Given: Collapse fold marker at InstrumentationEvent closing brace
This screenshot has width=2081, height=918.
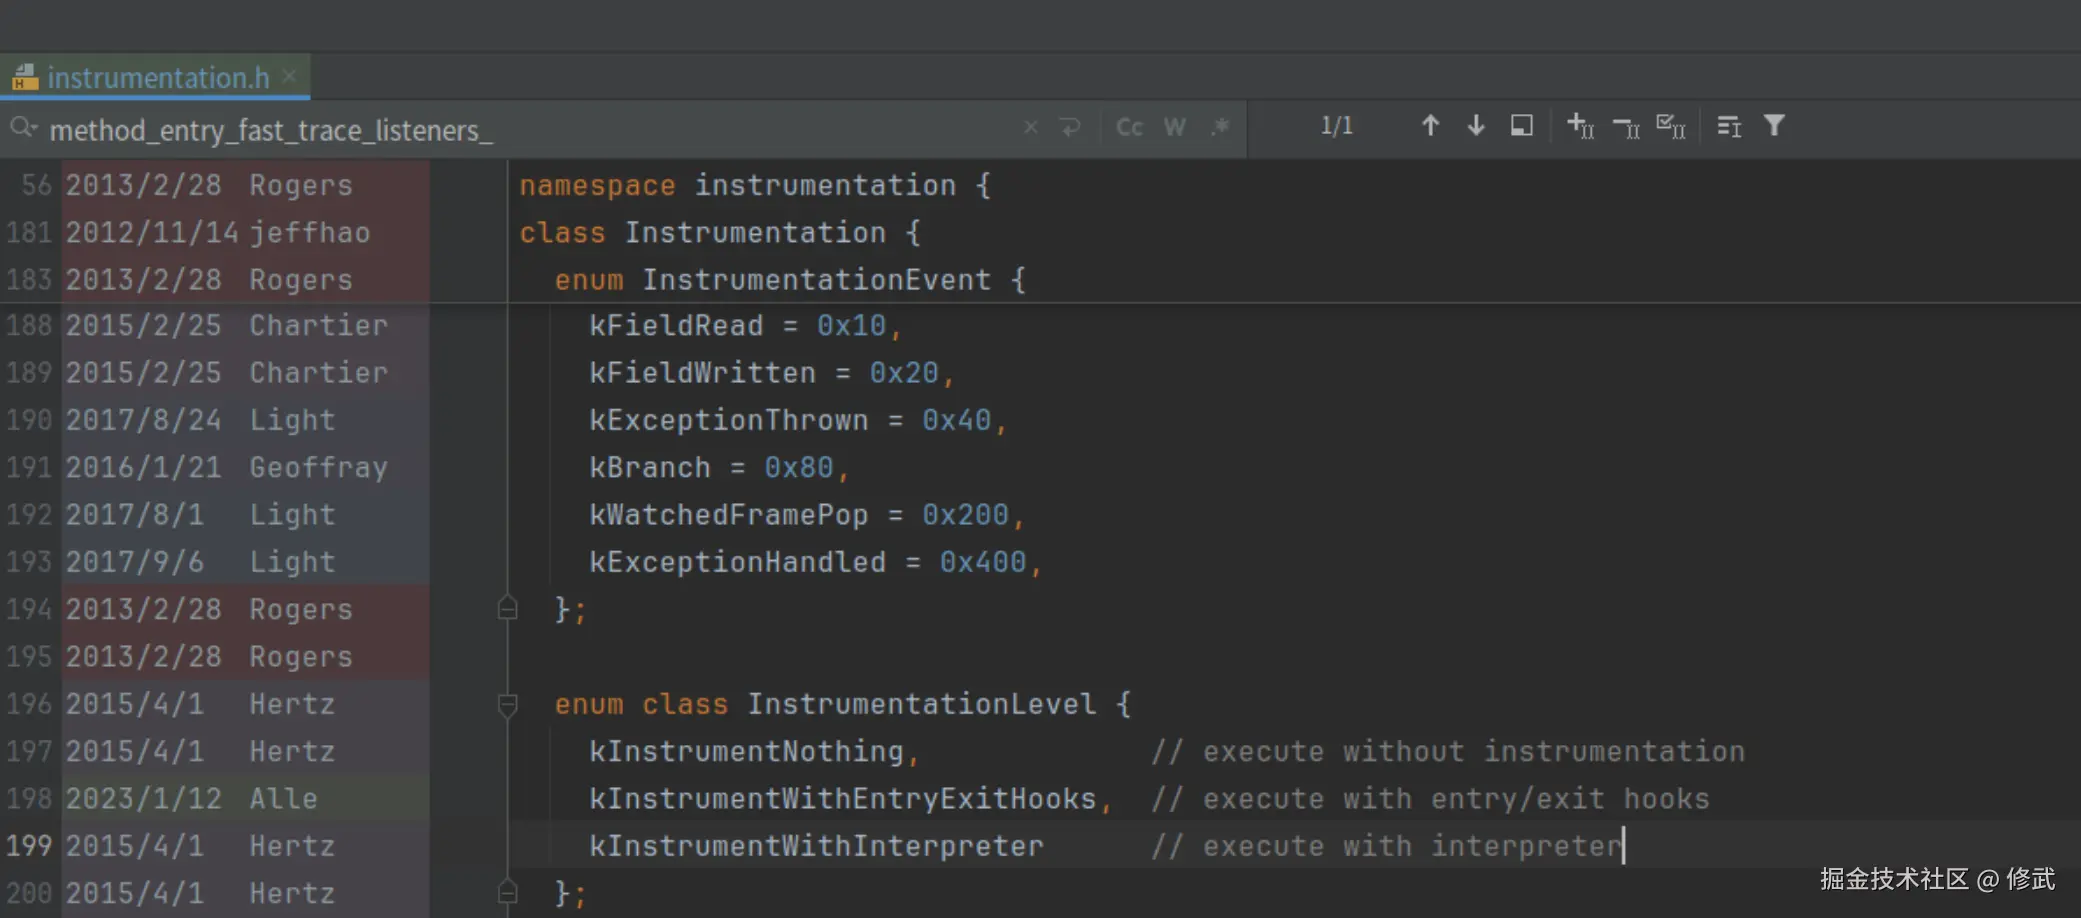Looking at the screenshot, I should pyautogui.click(x=507, y=608).
